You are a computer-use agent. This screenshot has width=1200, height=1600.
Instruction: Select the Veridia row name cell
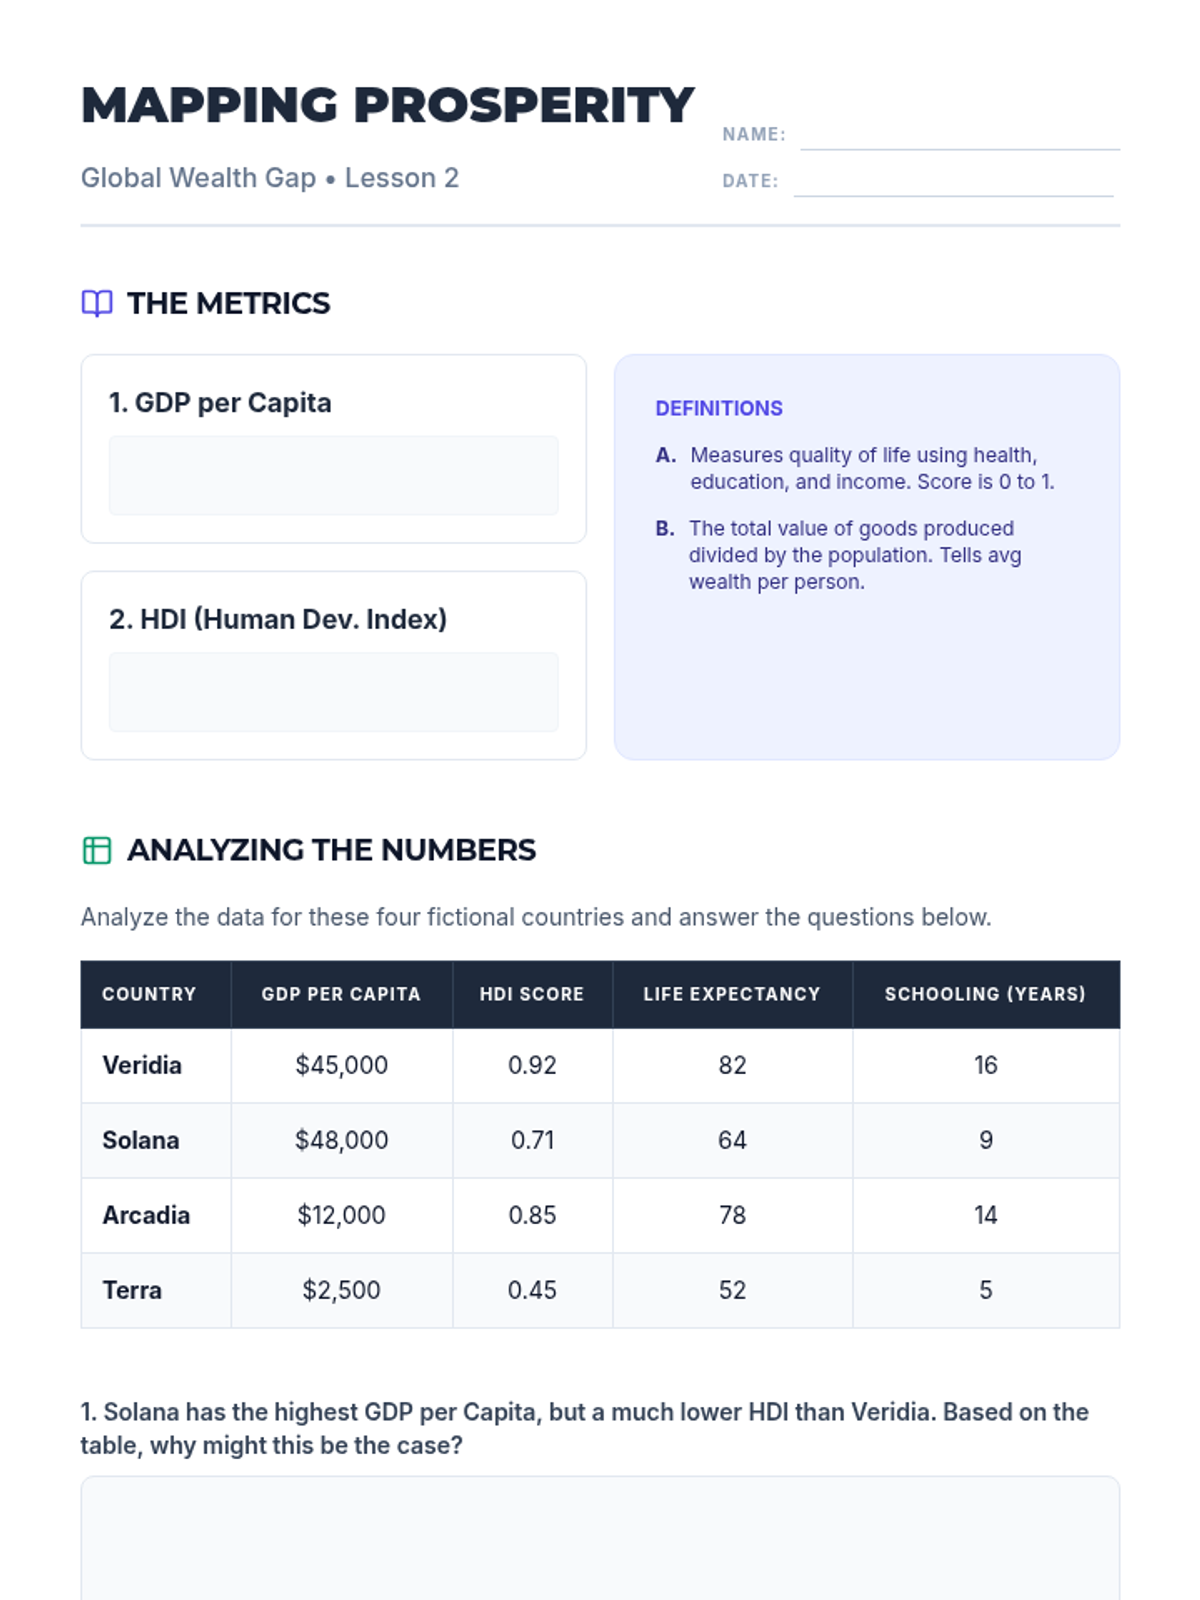click(x=156, y=1065)
